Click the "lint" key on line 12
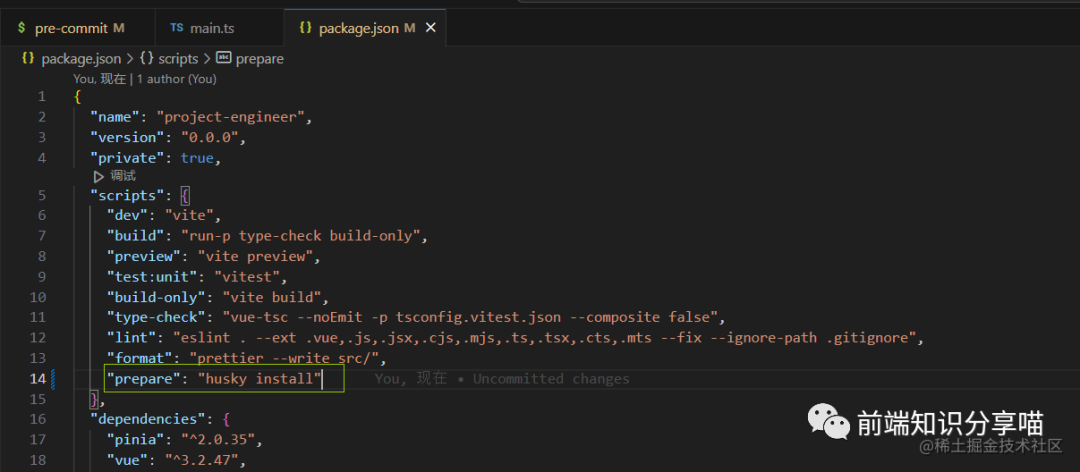 point(132,338)
